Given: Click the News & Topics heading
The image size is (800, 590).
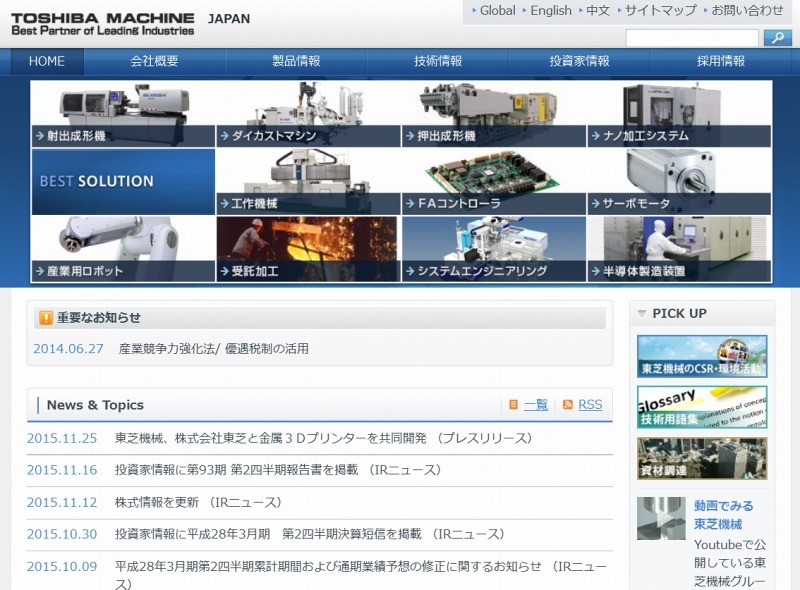Looking at the screenshot, I should click(x=95, y=405).
